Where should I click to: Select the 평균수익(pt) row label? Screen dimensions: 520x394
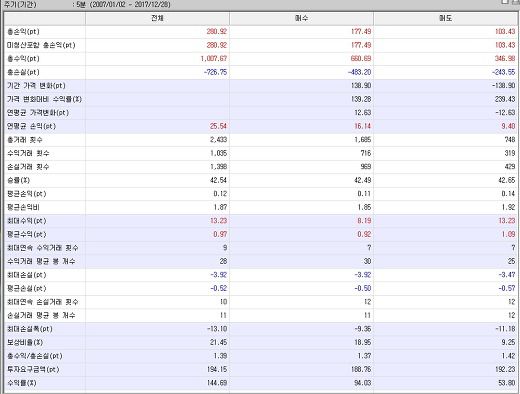pyautogui.click(x=27, y=234)
